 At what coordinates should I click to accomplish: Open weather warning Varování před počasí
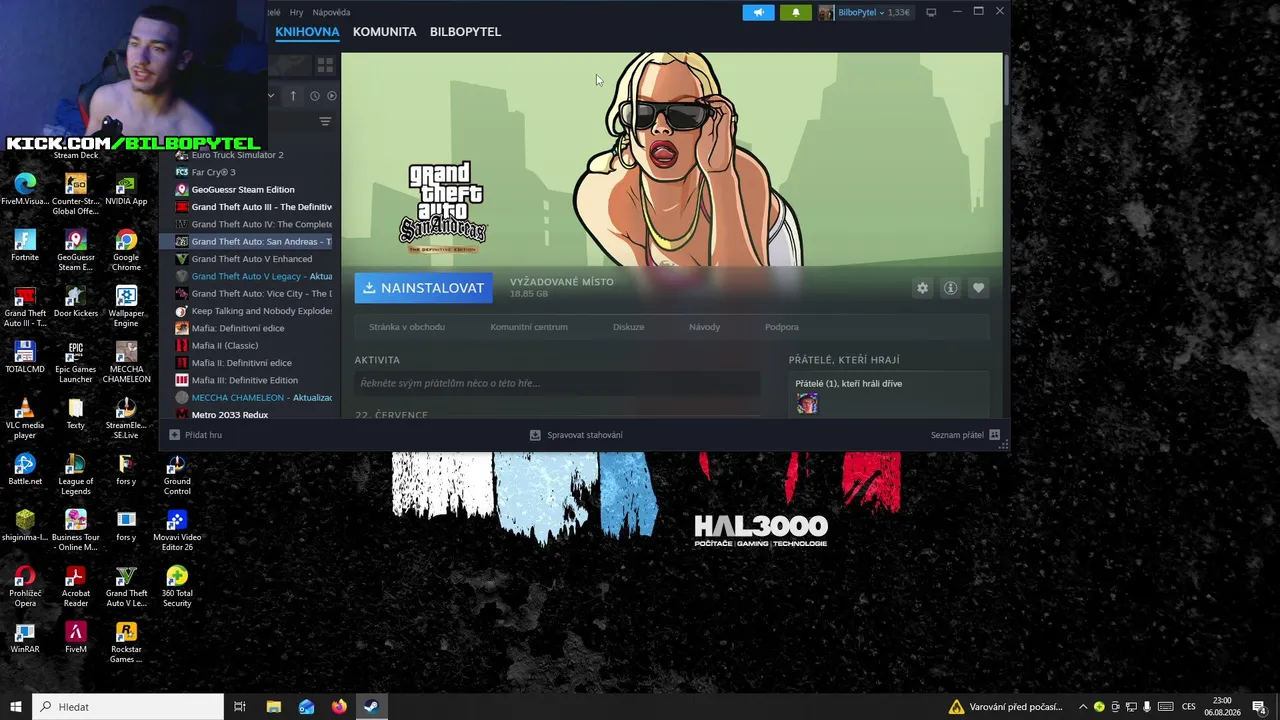[x=1005, y=707]
